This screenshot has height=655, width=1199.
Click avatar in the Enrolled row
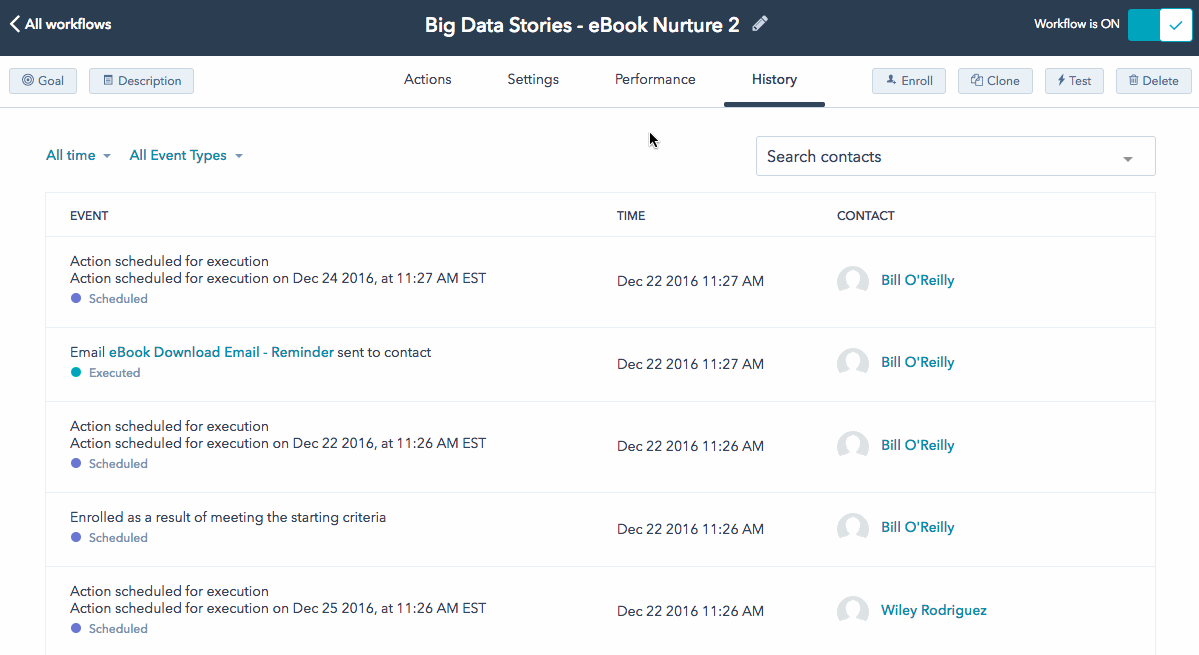[853, 527]
